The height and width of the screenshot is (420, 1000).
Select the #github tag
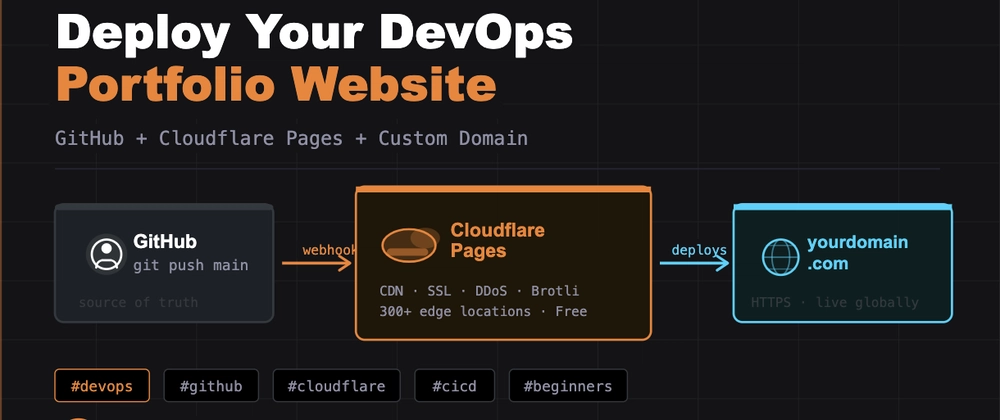point(211,386)
